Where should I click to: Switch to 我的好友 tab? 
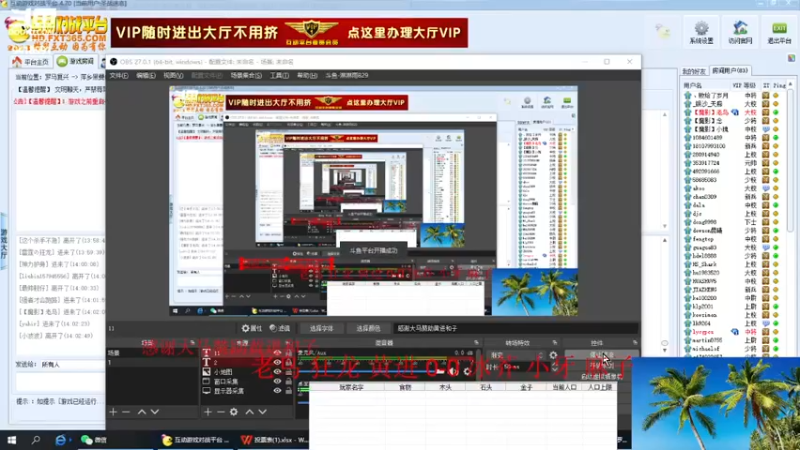[694, 71]
